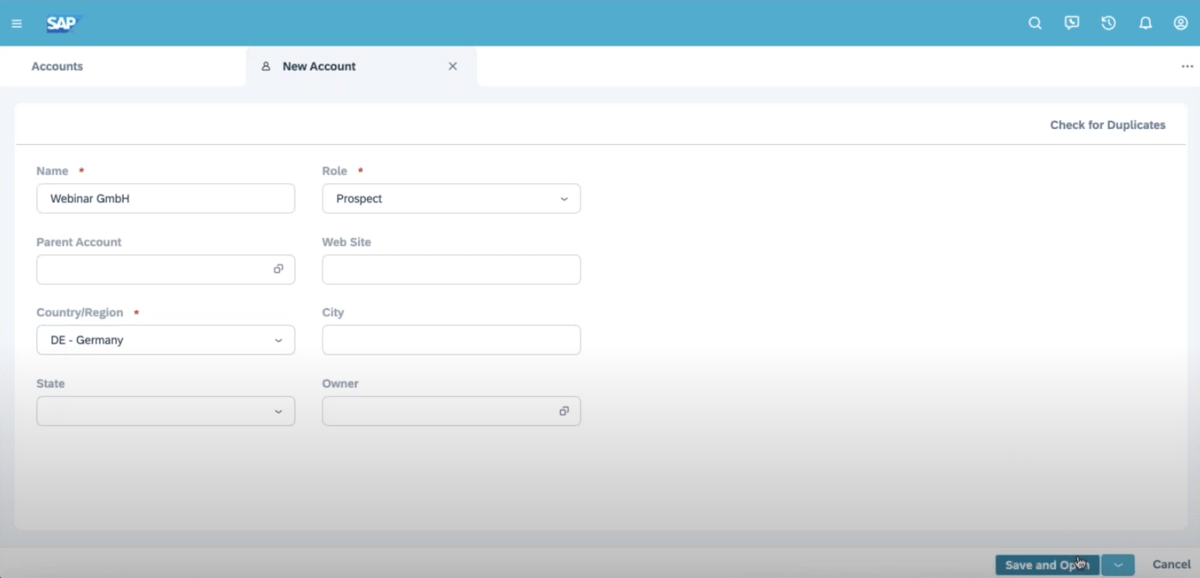Open the history clock icon

pos(1108,23)
